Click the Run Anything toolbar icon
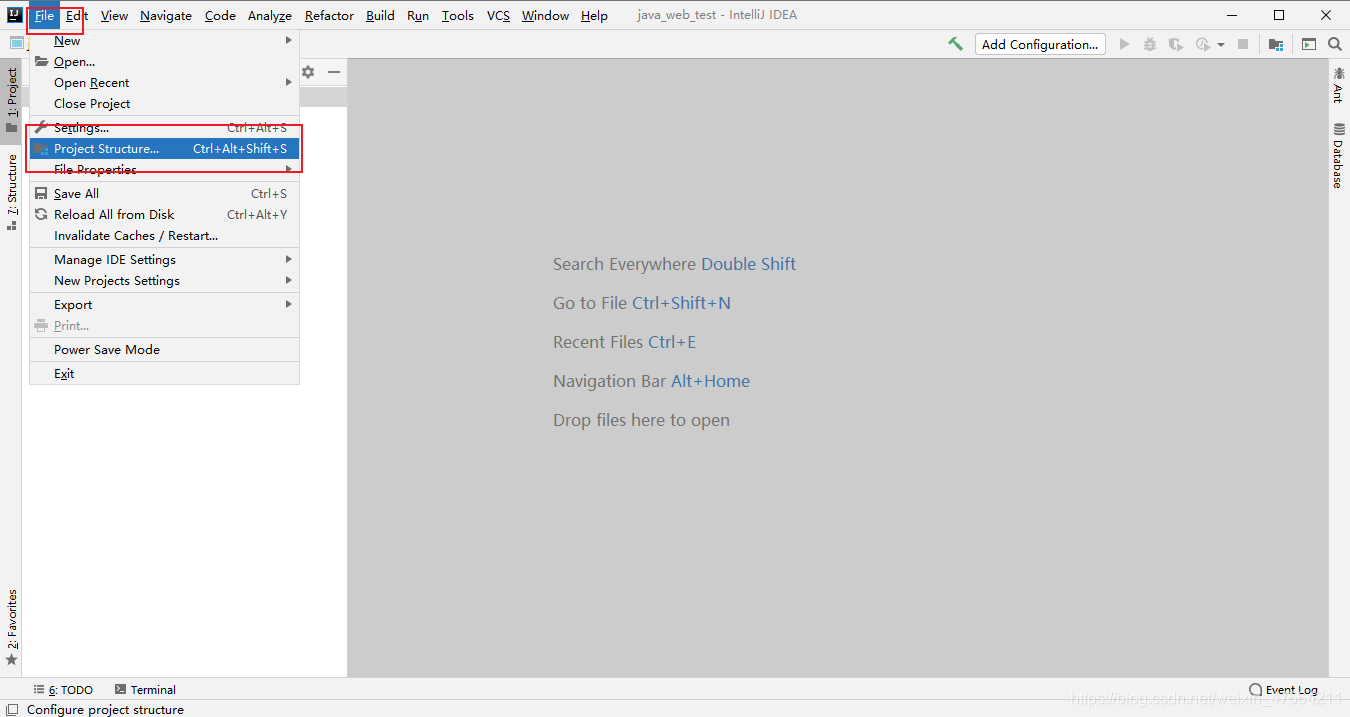 (1309, 44)
